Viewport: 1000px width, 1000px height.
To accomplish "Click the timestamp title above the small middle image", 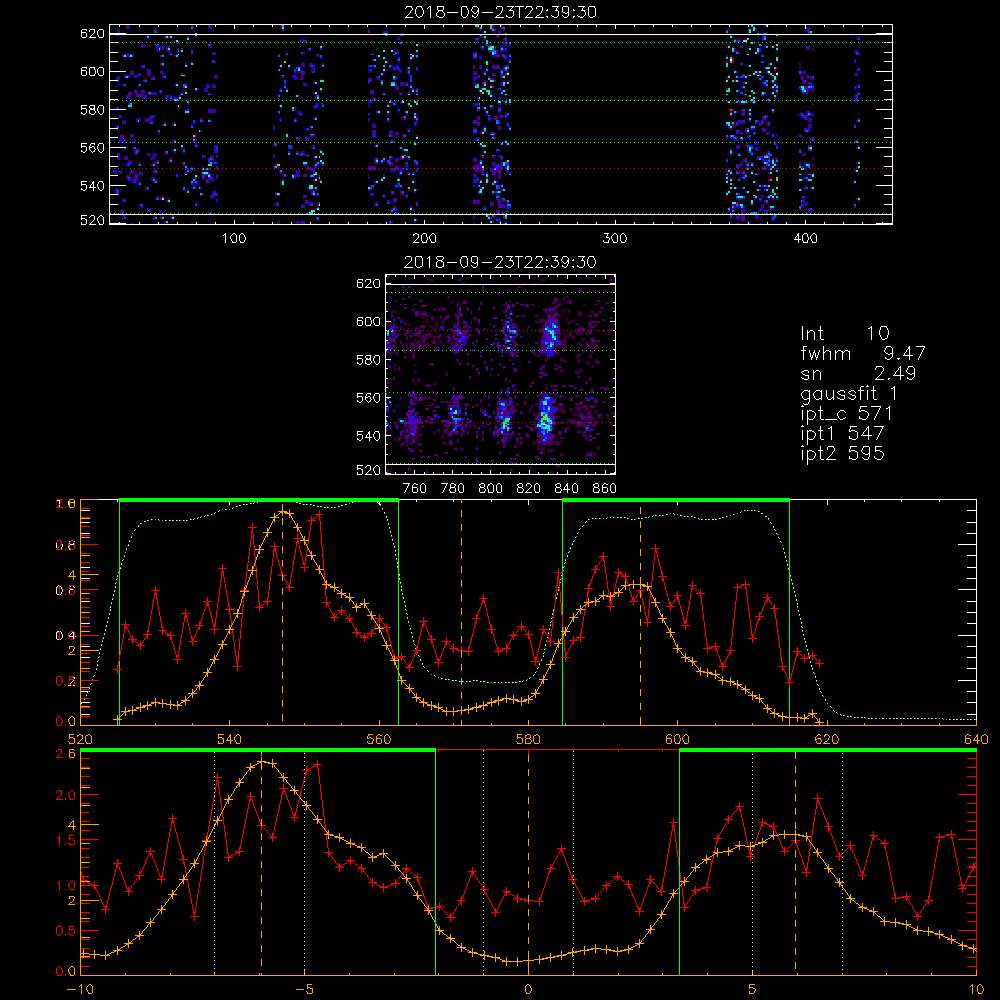I will 501,262.
